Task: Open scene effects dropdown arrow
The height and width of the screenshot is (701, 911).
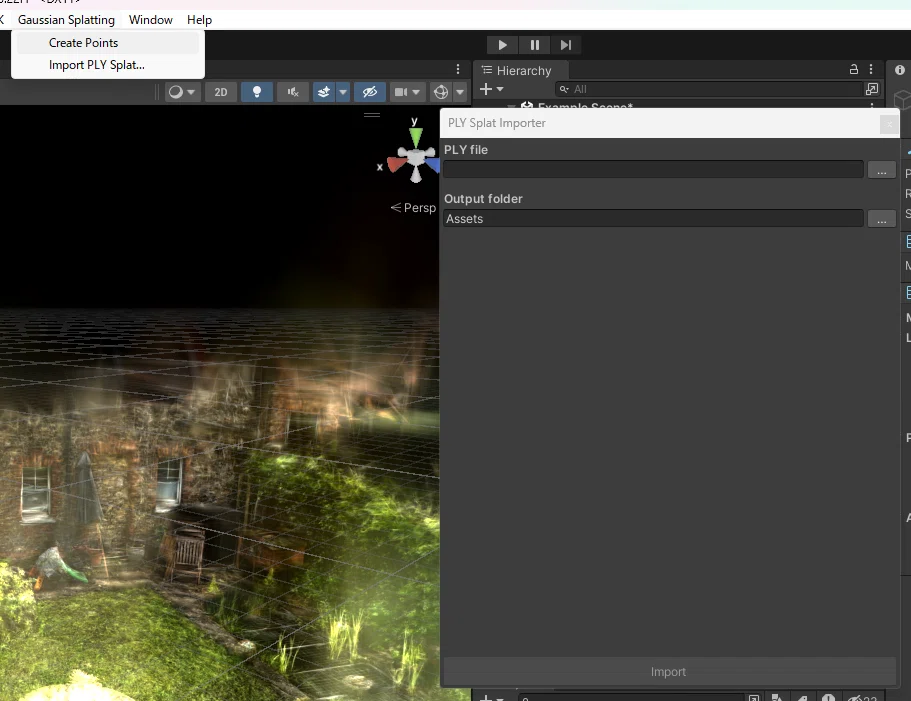Action: tap(343, 92)
